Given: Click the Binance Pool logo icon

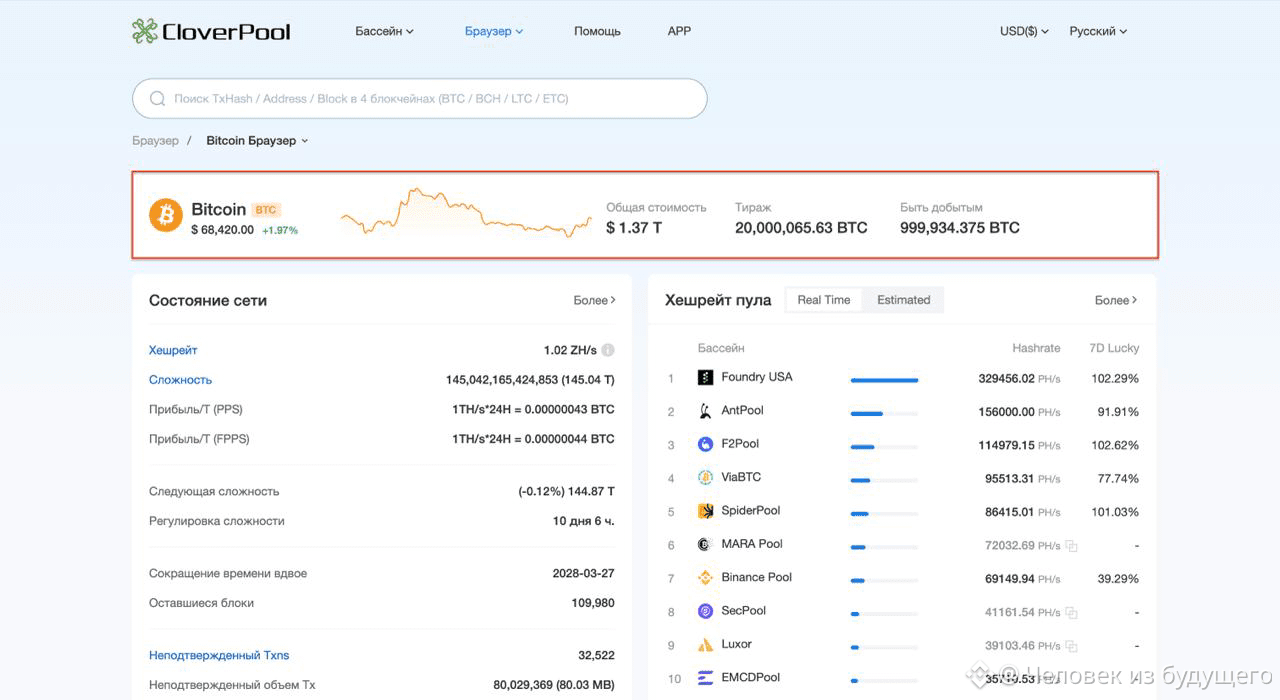Looking at the screenshot, I should click(705, 578).
